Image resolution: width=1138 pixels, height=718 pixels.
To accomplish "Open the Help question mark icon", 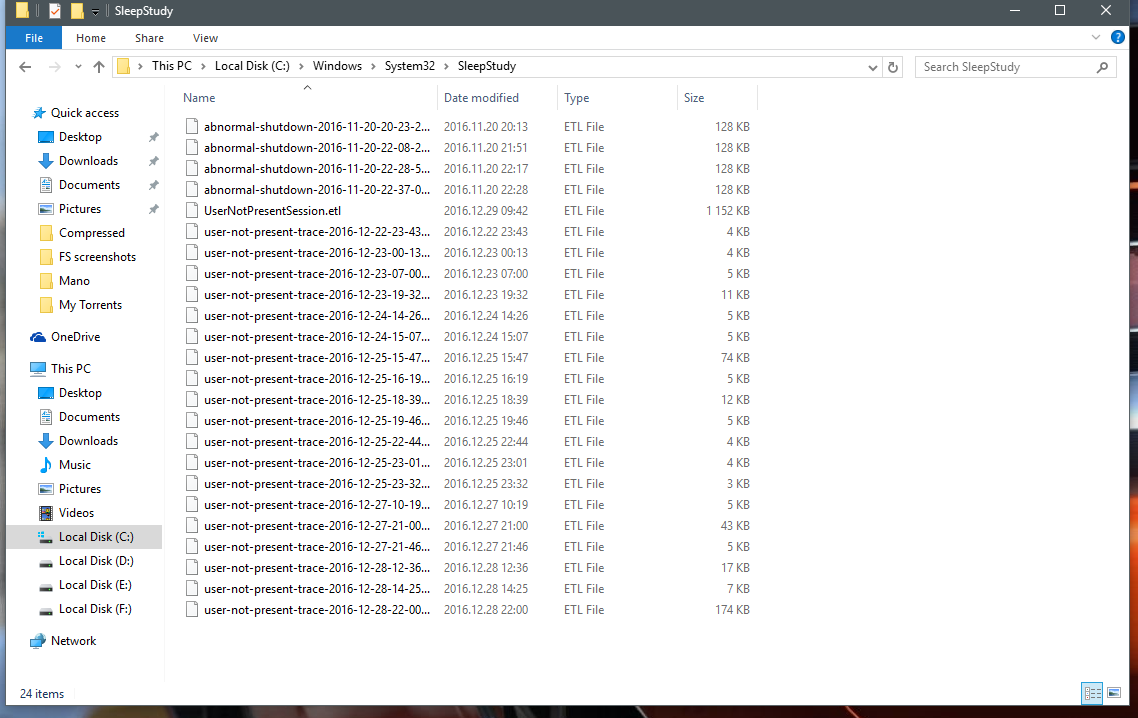I will pos(1118,37).
